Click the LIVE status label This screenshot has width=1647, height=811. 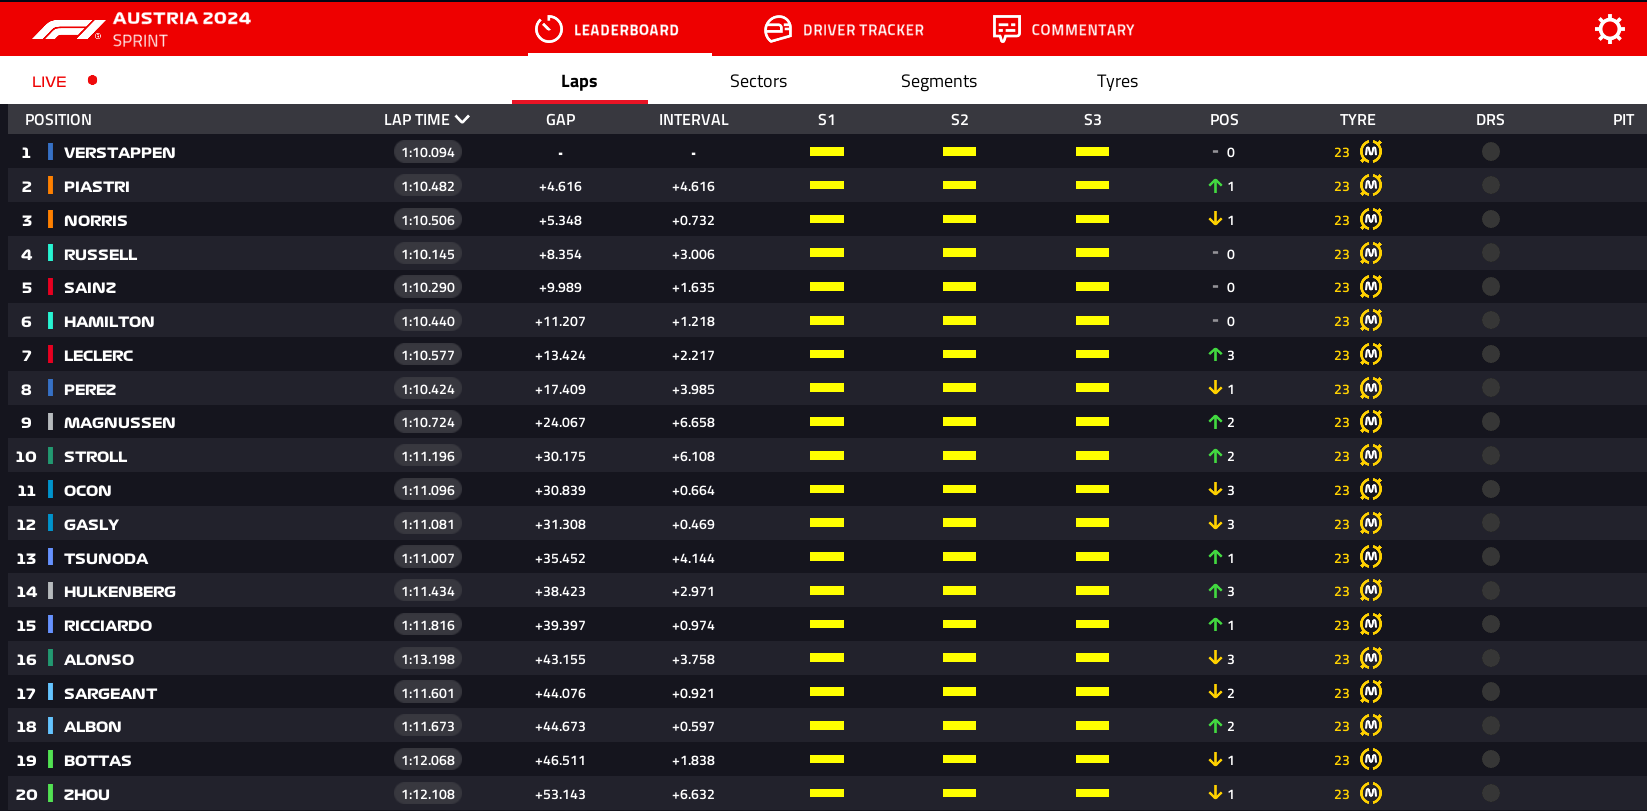tap(49, 82)
